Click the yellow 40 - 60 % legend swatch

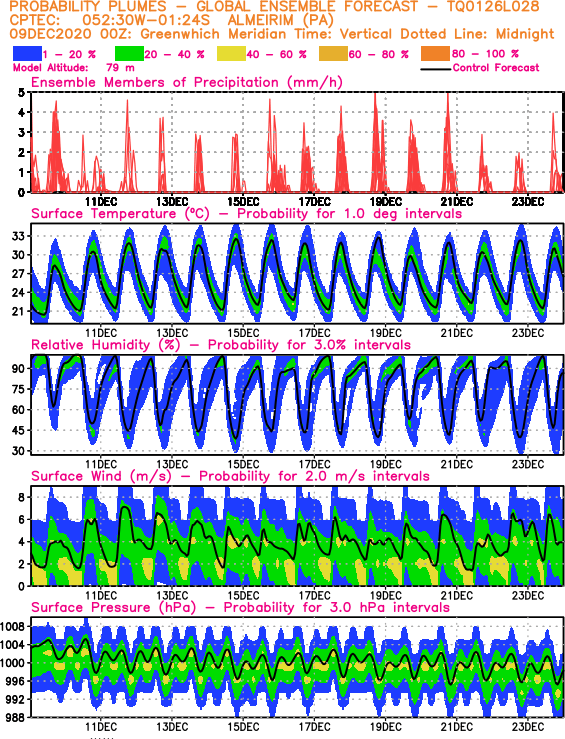(231, 54)
